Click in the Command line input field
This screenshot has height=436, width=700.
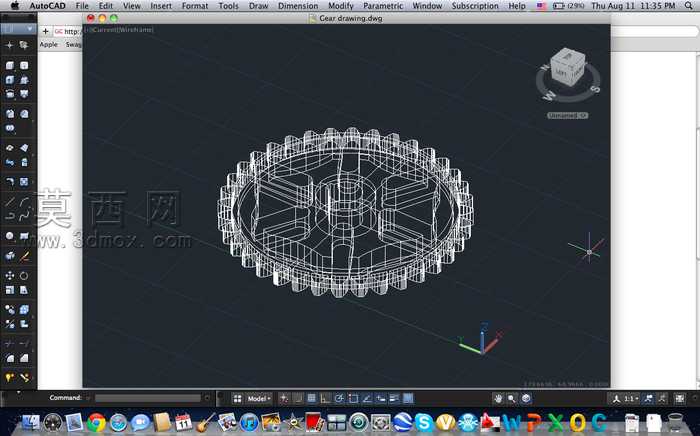click(148, 398)
